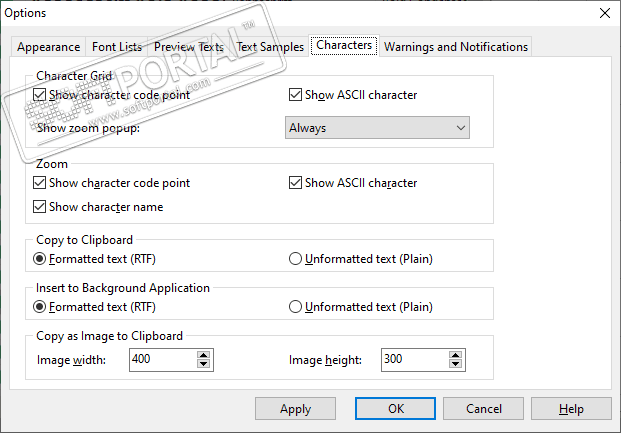Toggle Zoom Show character name checkbox
The height and width of the screenshot is (433, 621).
click(x=40, y=207)
